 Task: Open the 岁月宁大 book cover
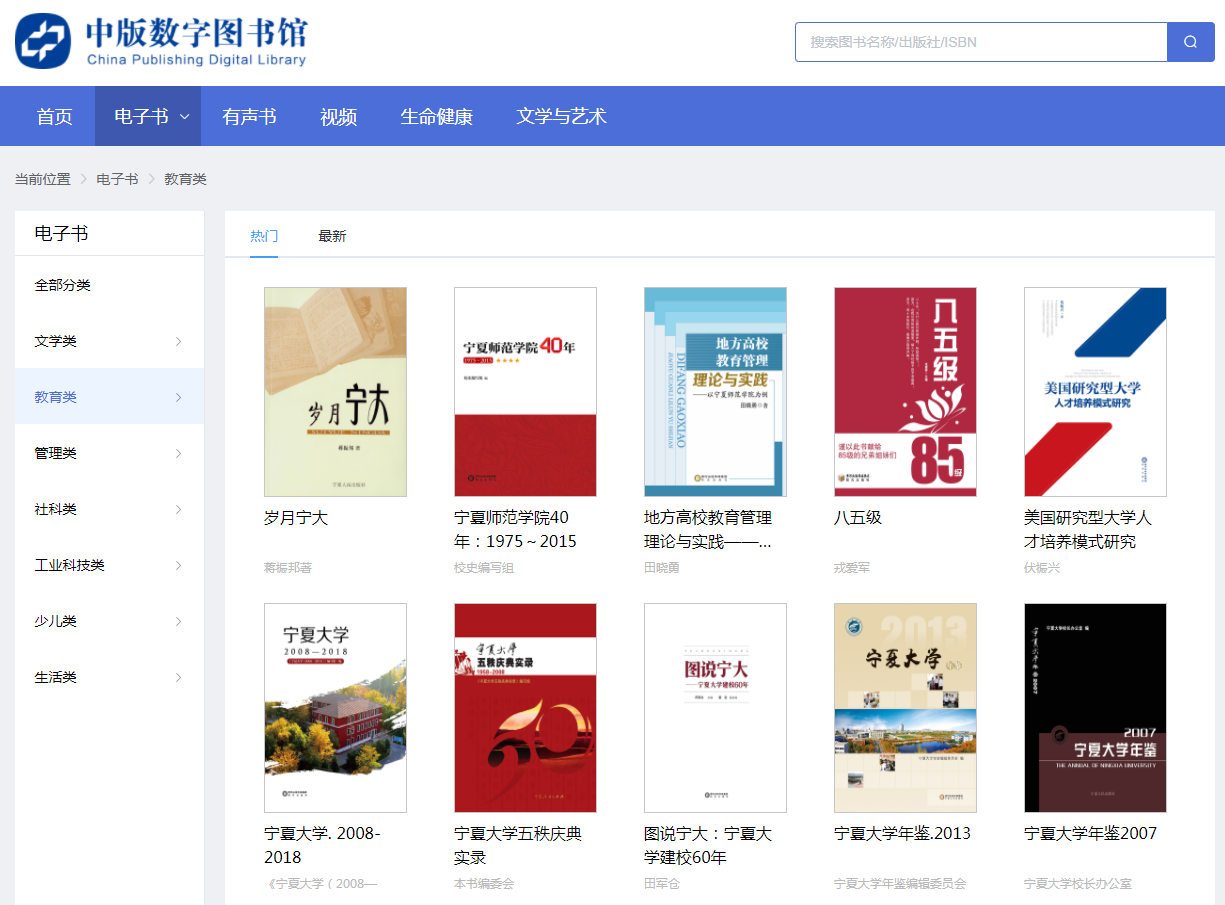pyautogui.click(x=335, y=392)
